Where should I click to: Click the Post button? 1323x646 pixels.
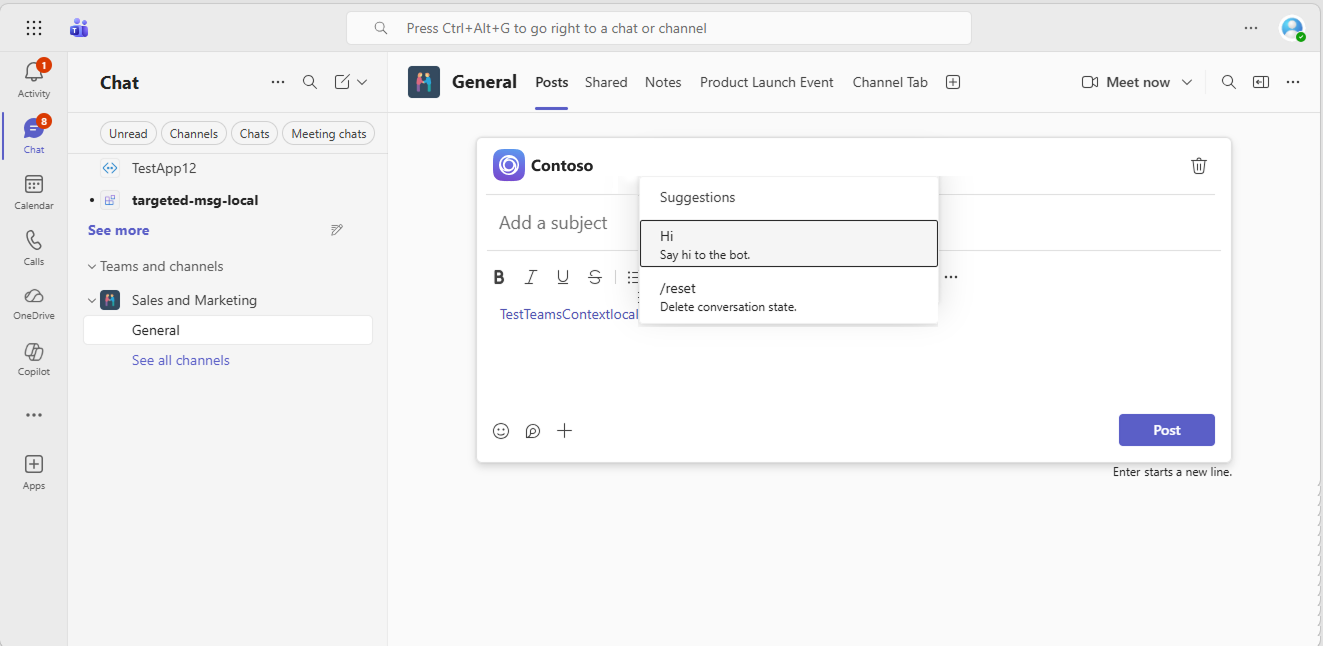pyautogui.click(x=1167, y=430)
